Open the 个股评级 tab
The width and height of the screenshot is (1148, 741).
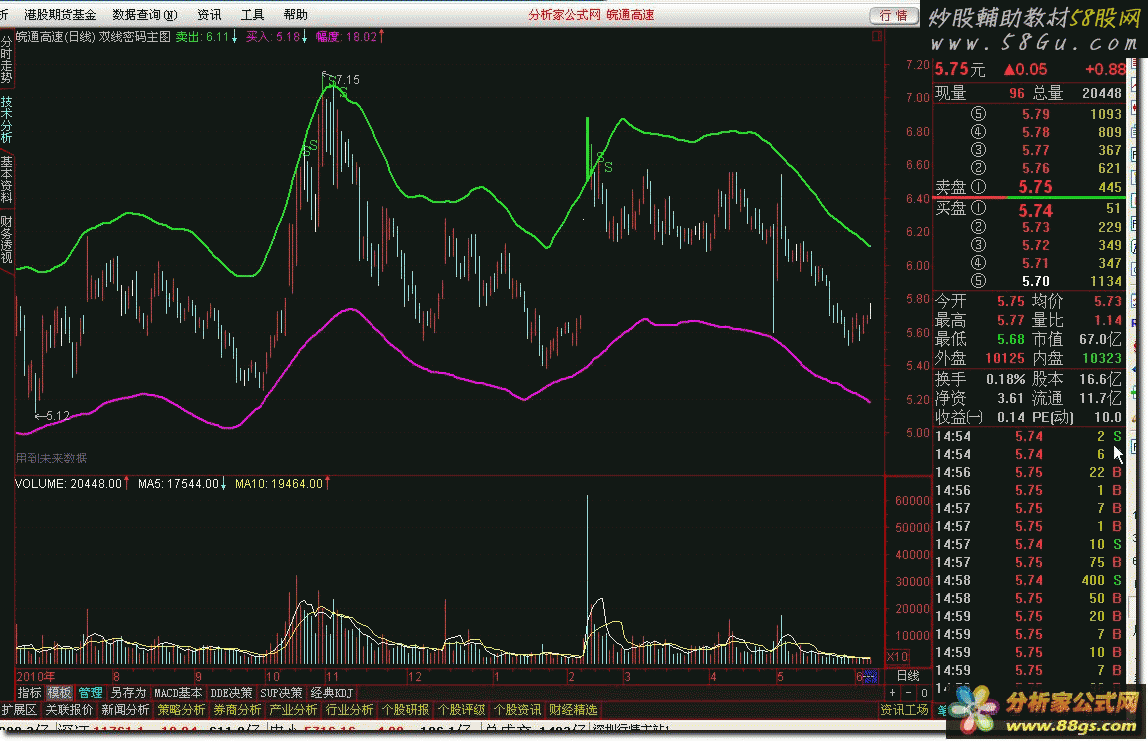tap(461, 710)
